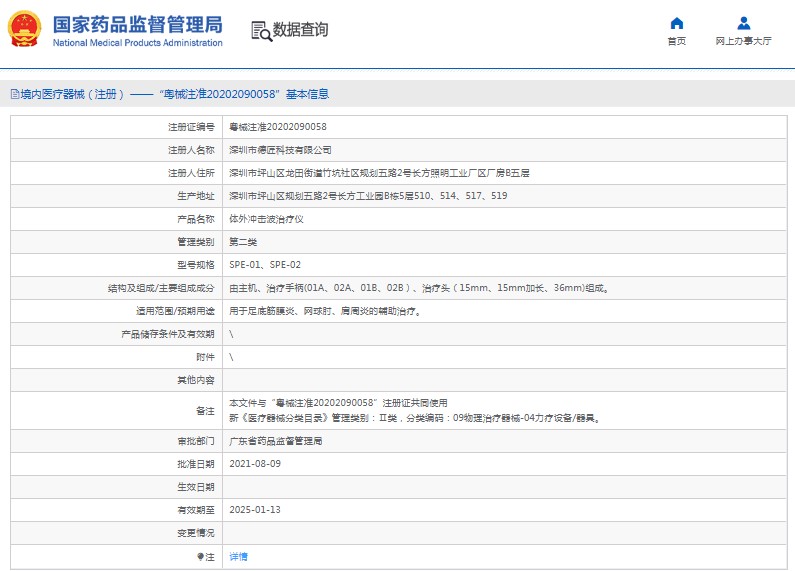Select the 备注 classification line 09物理治疗器械
795x571 pixels.
pyautogui.click(x=415, y=418)
